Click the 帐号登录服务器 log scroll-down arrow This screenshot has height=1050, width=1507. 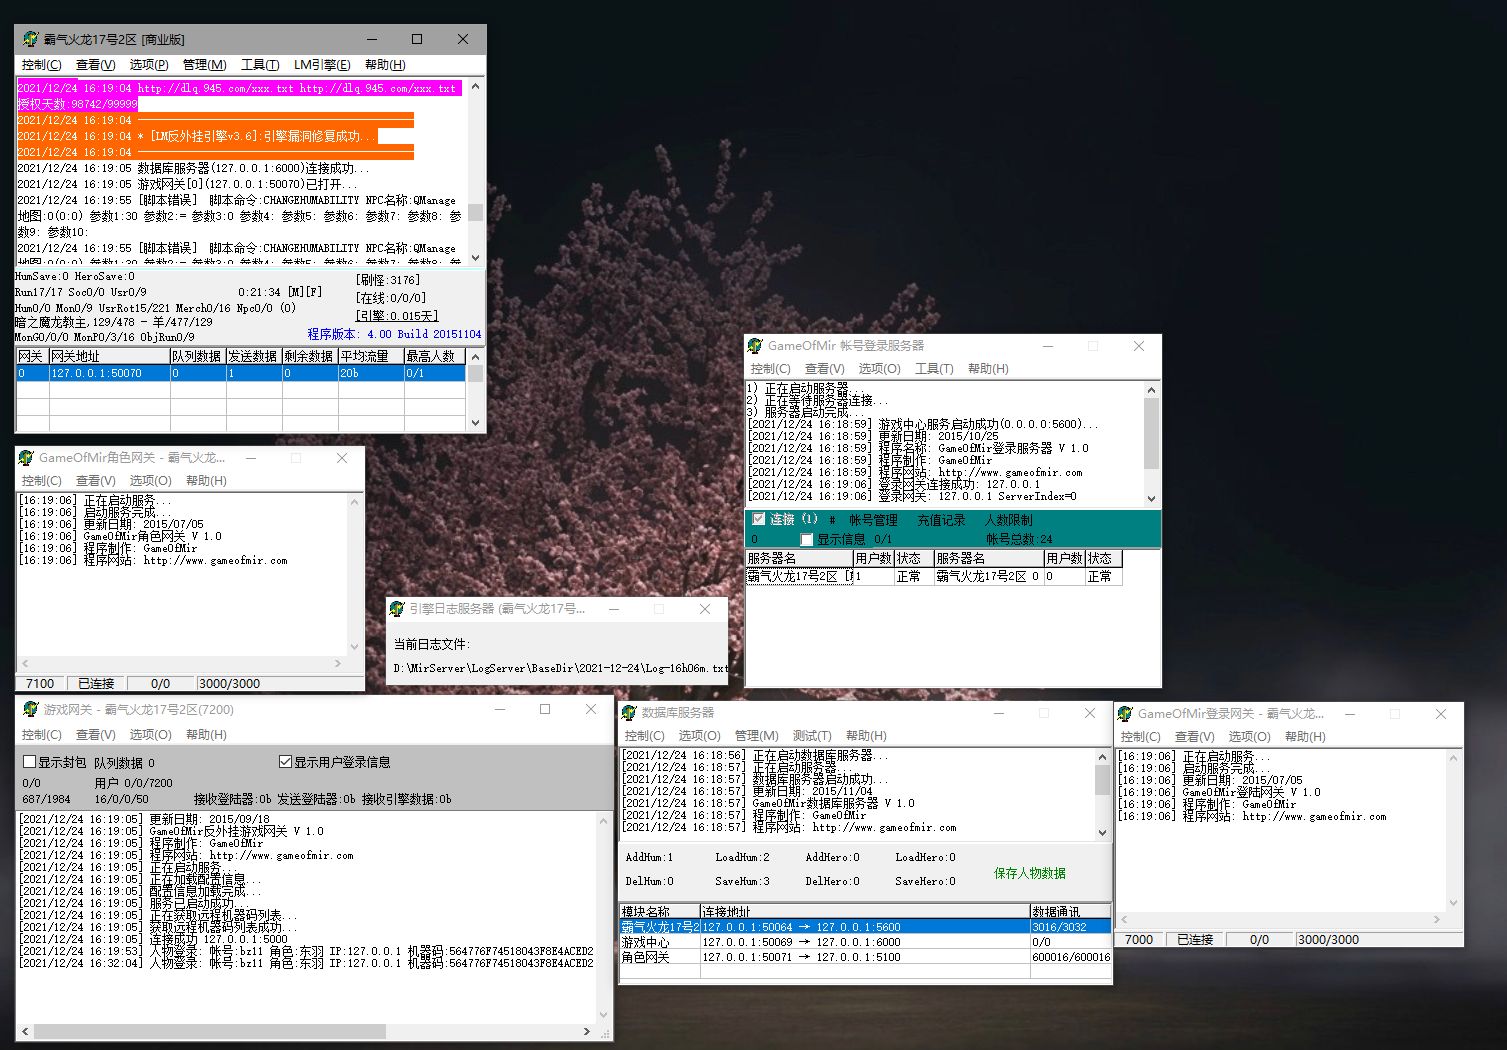tap(1151, 498)
